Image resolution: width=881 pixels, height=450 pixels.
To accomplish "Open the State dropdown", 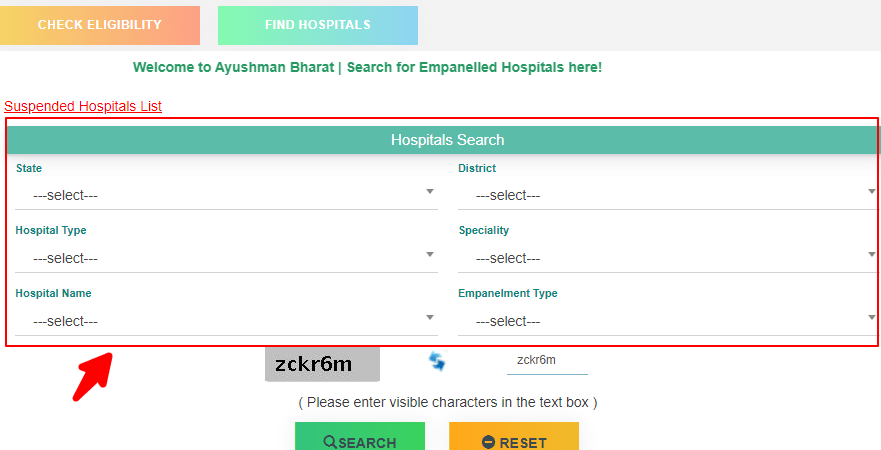I will point(226,195).
